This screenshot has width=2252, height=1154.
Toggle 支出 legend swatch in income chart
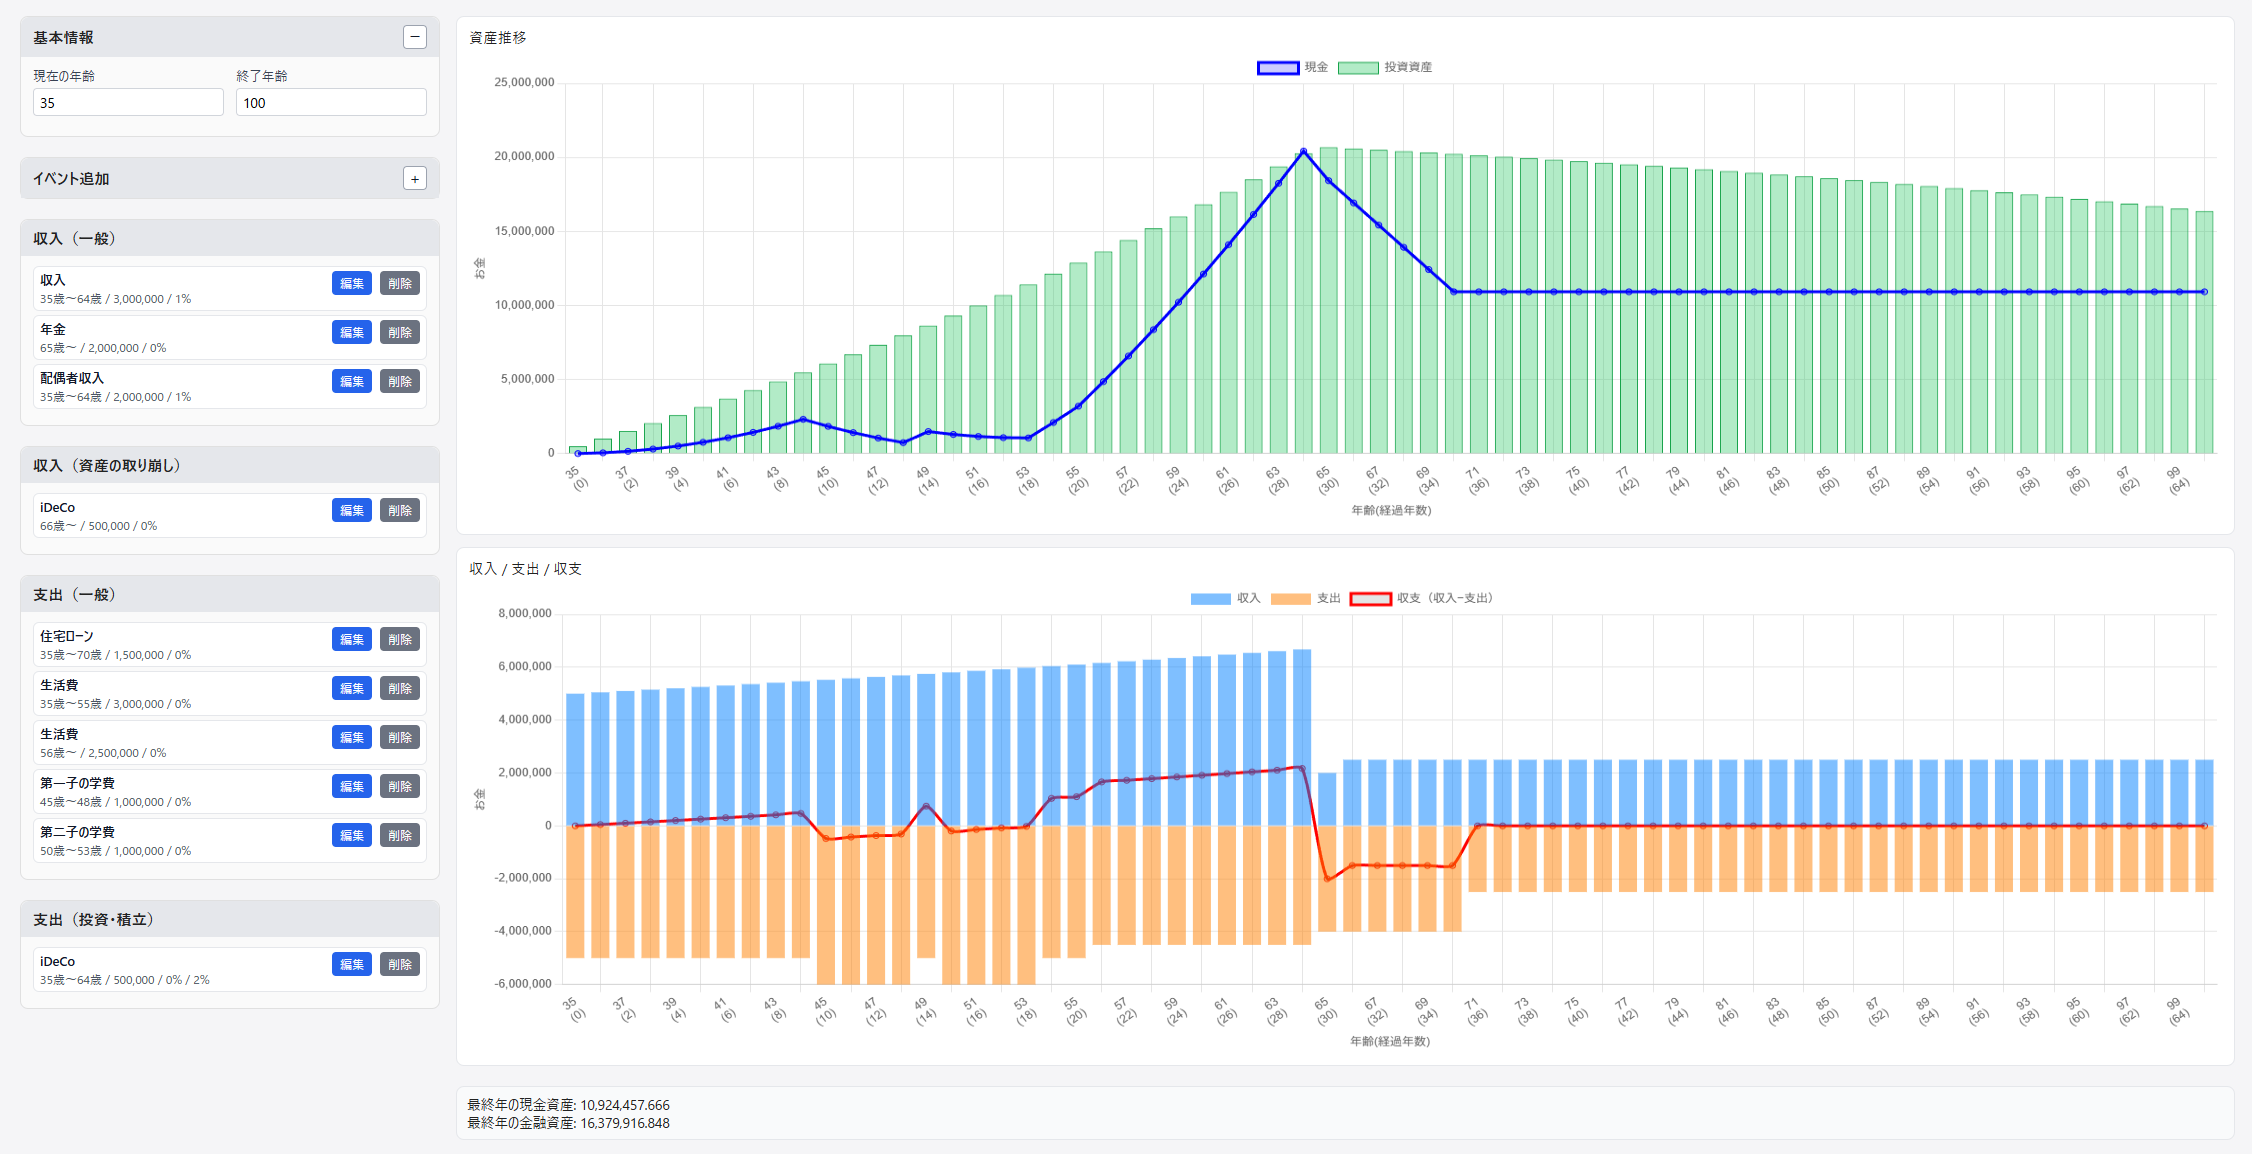(x=1290, y=598)
